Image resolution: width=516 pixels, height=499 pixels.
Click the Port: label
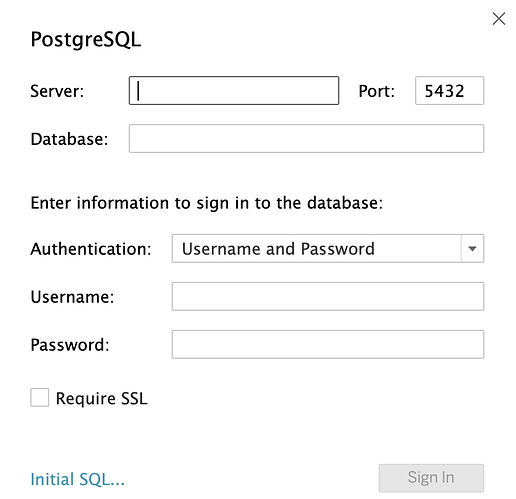coord(377,91)
